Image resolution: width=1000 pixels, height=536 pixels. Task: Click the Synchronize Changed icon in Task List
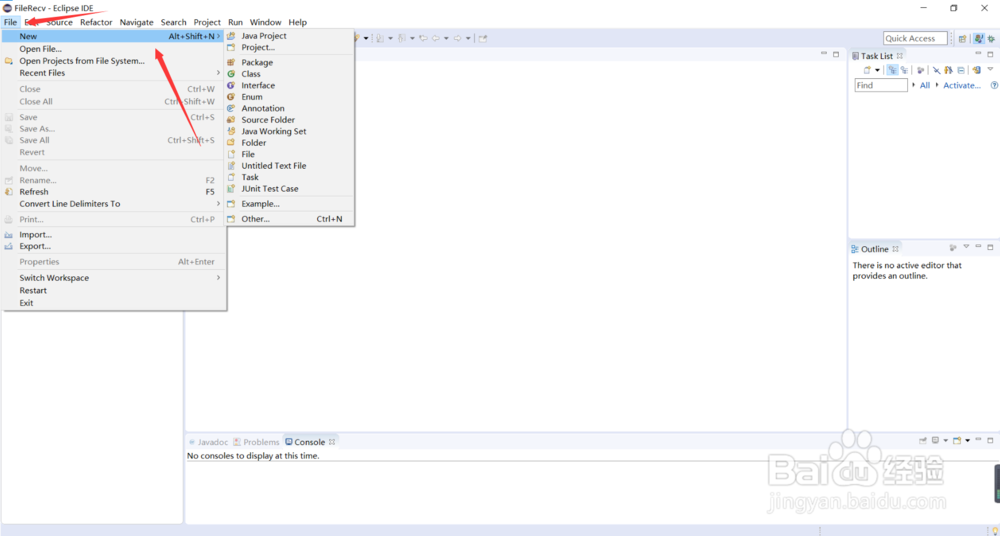coord(976,70)
